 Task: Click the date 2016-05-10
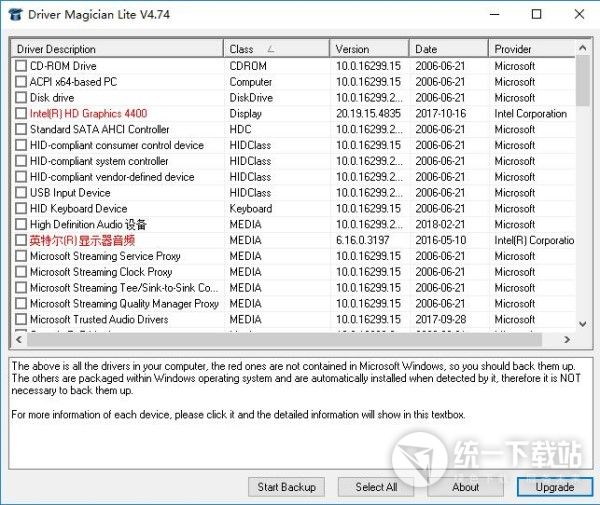click(x=441, y=240)
